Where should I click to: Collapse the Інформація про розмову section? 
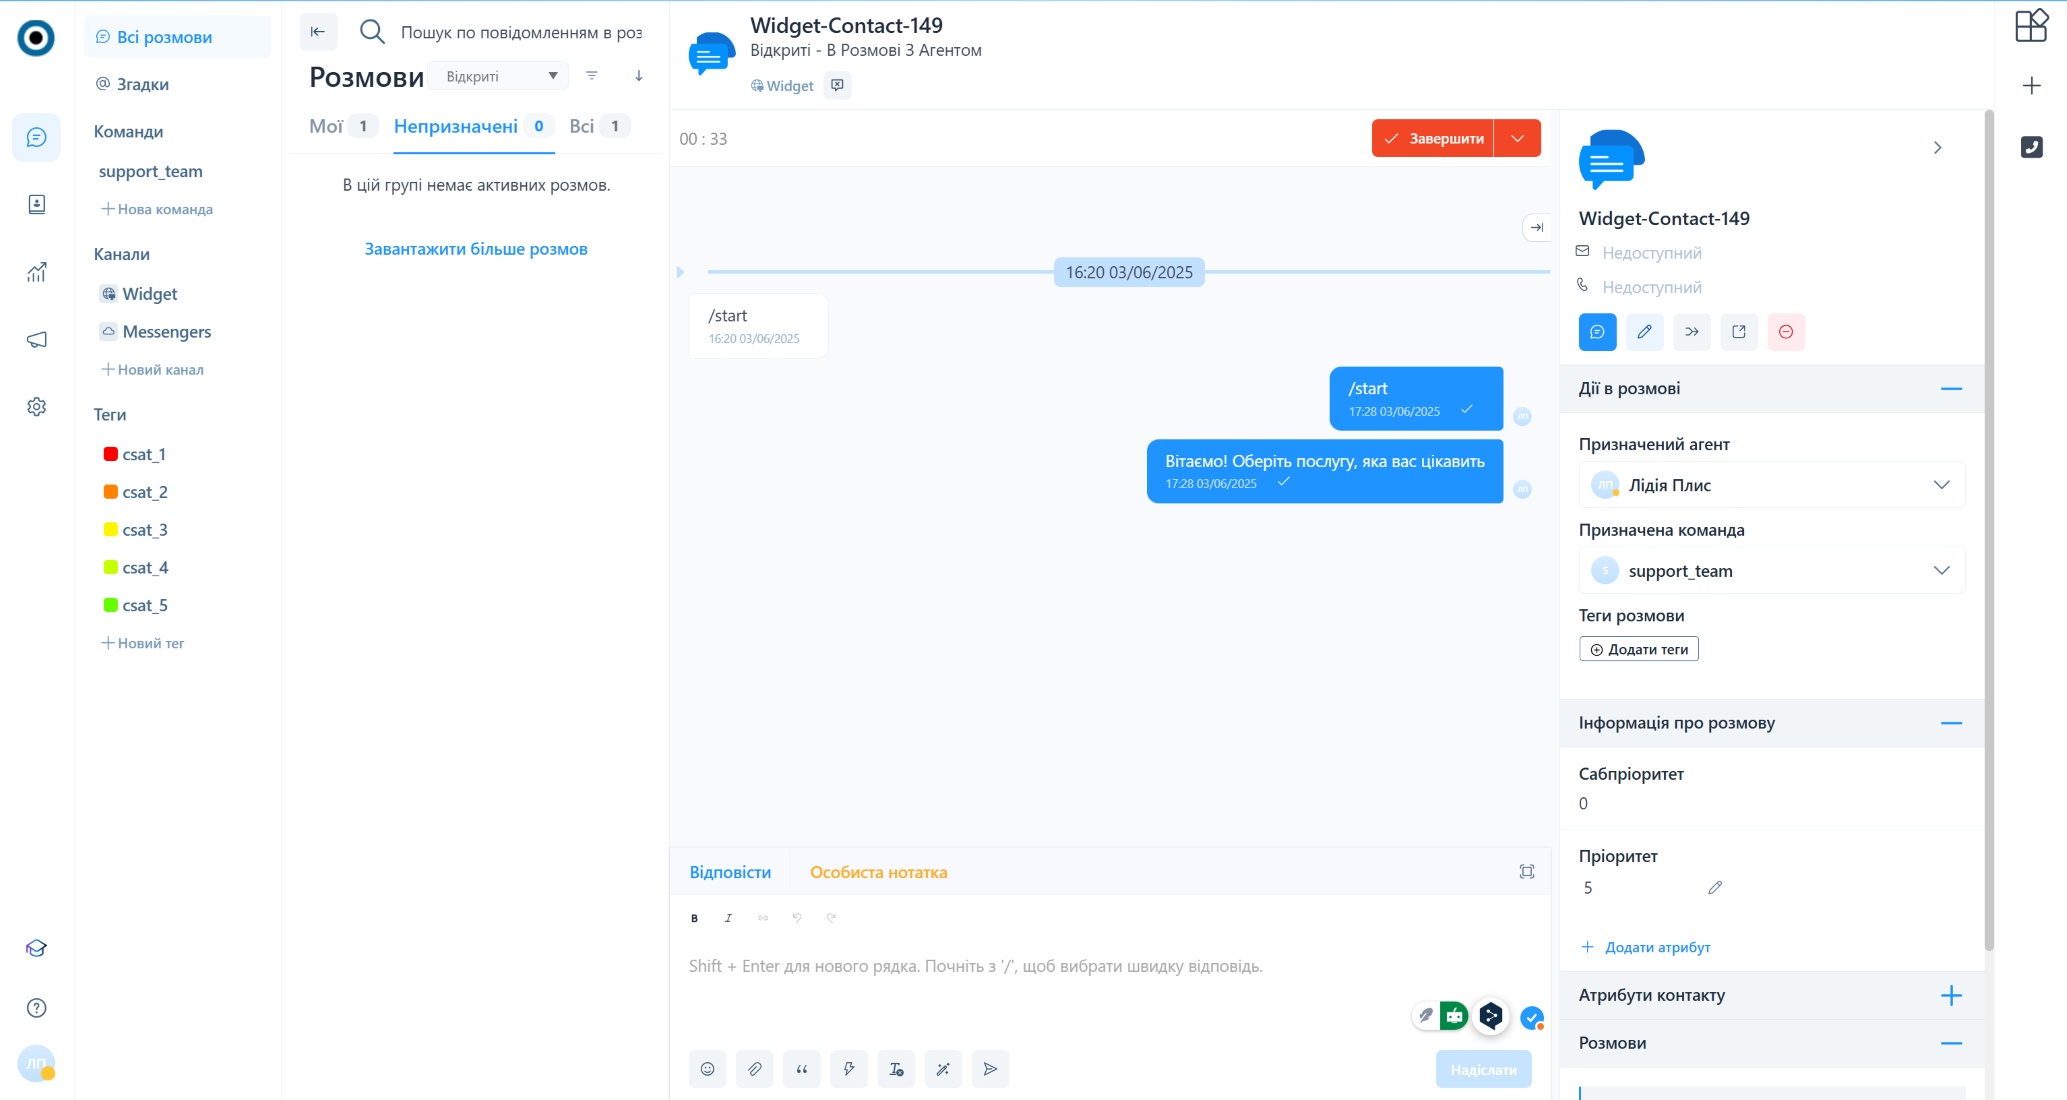pos(1951,723)
